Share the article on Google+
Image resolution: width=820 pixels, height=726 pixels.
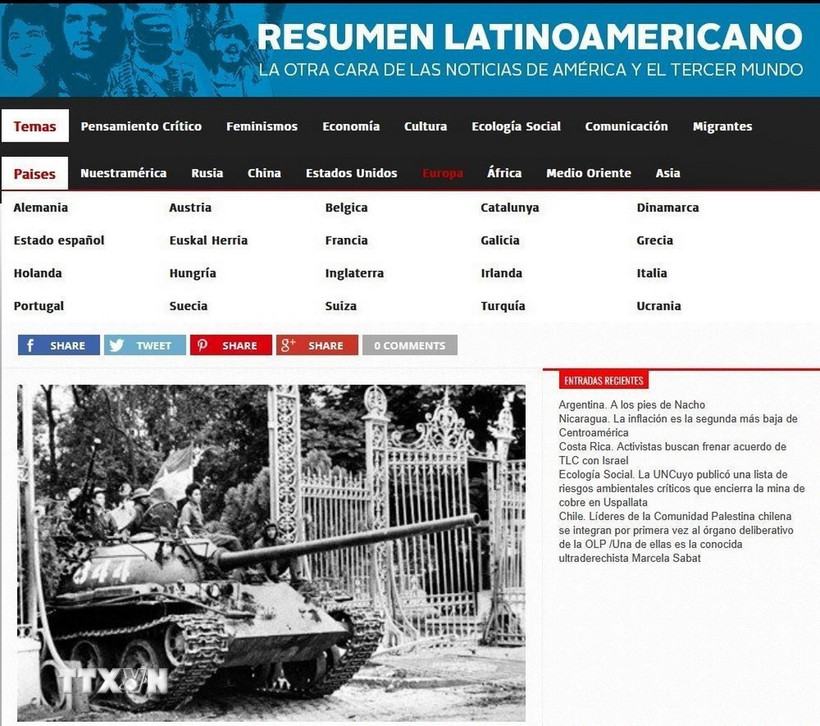click(x=317, y=344)
